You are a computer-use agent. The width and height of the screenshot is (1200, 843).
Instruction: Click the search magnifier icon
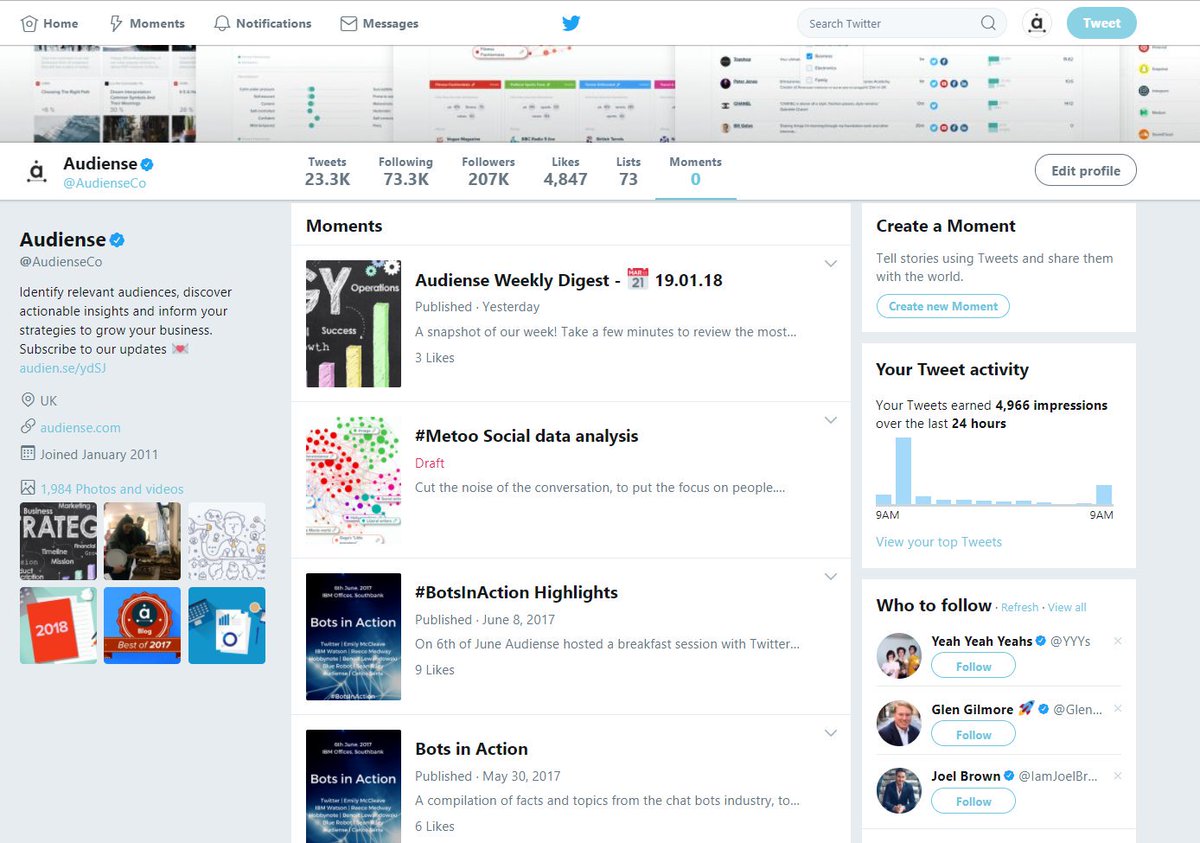[x=988, y=23]
